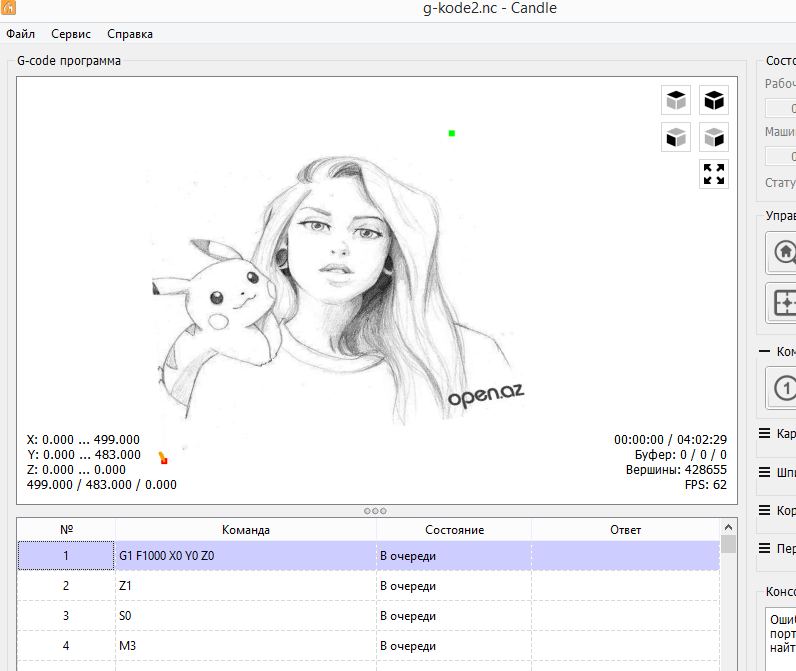This screenshot has height=671, width=796.
Task: Click the FPS: 62 readout
Action: coord(706,485)
